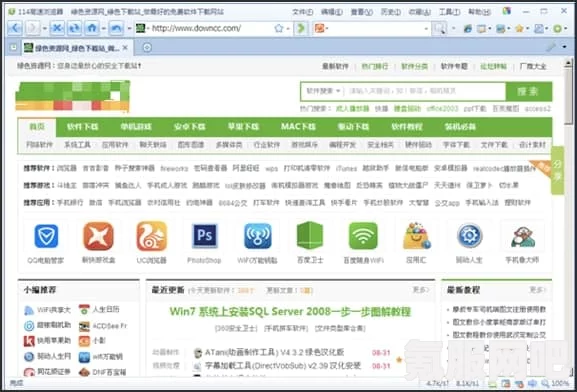Open the favorites star toolbar icon
This screenshot has height=392, width=577.
click(x=519, y=28)
